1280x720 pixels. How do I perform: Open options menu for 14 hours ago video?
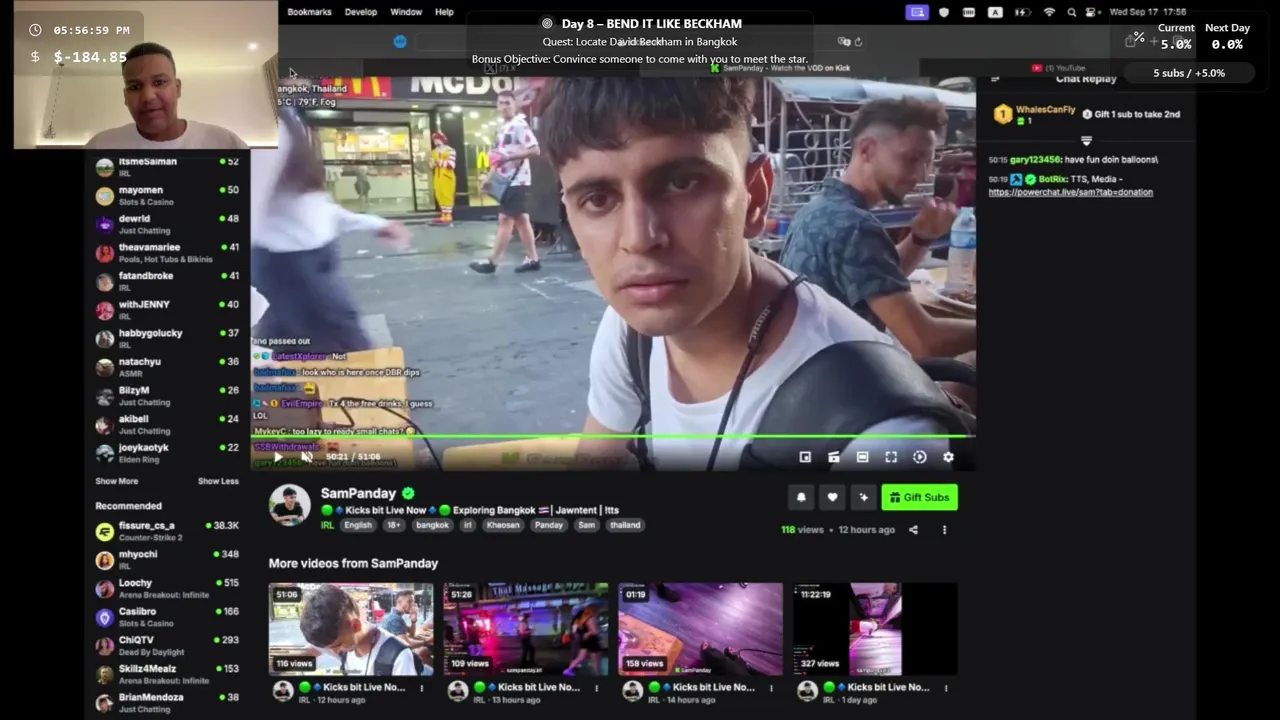point(771,688)
